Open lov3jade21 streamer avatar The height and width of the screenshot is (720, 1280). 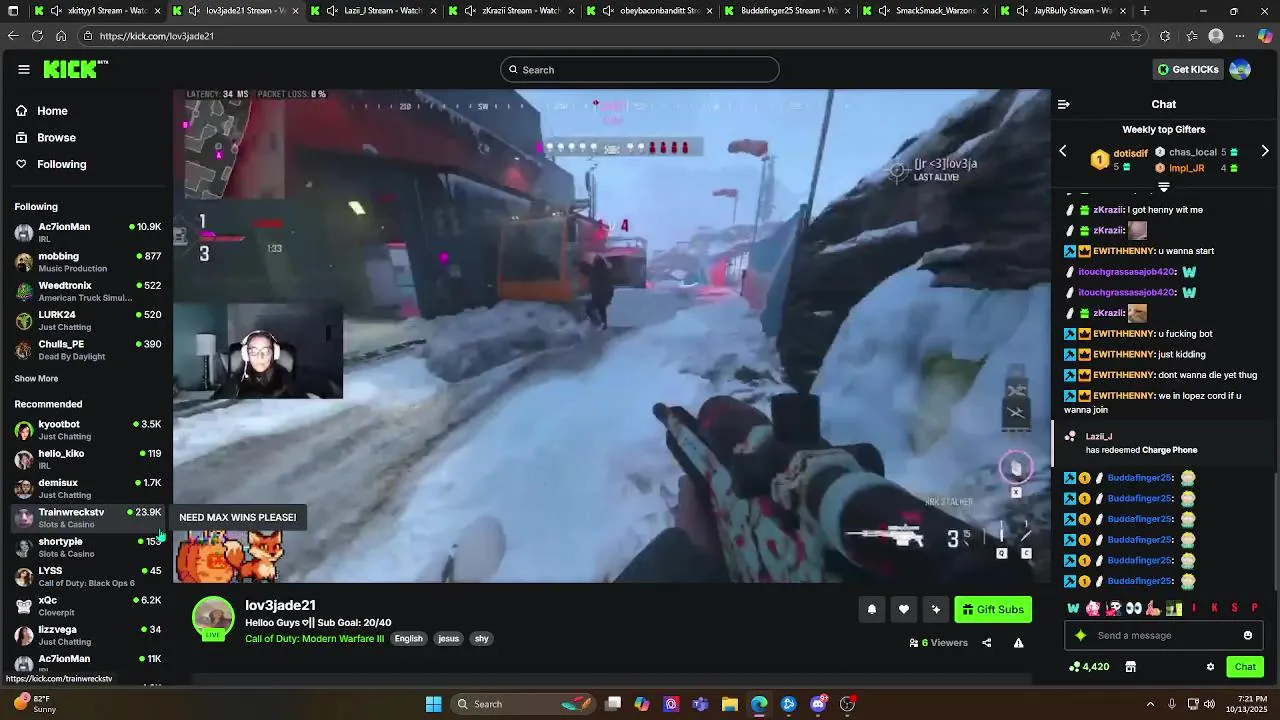click(x=213, y=618)
